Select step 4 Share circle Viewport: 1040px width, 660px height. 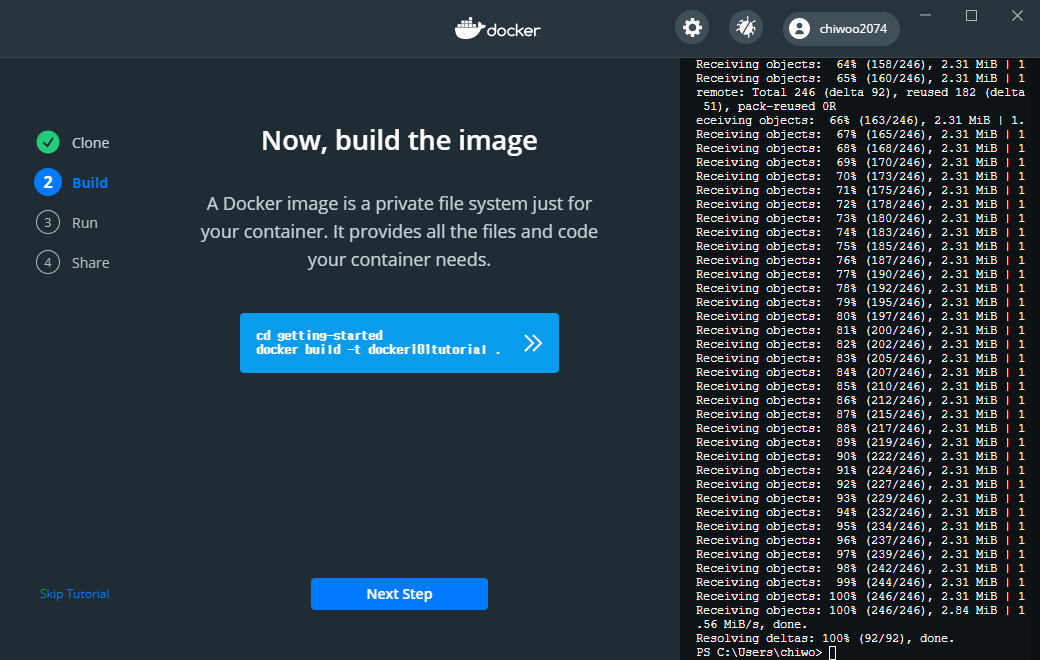48,263
